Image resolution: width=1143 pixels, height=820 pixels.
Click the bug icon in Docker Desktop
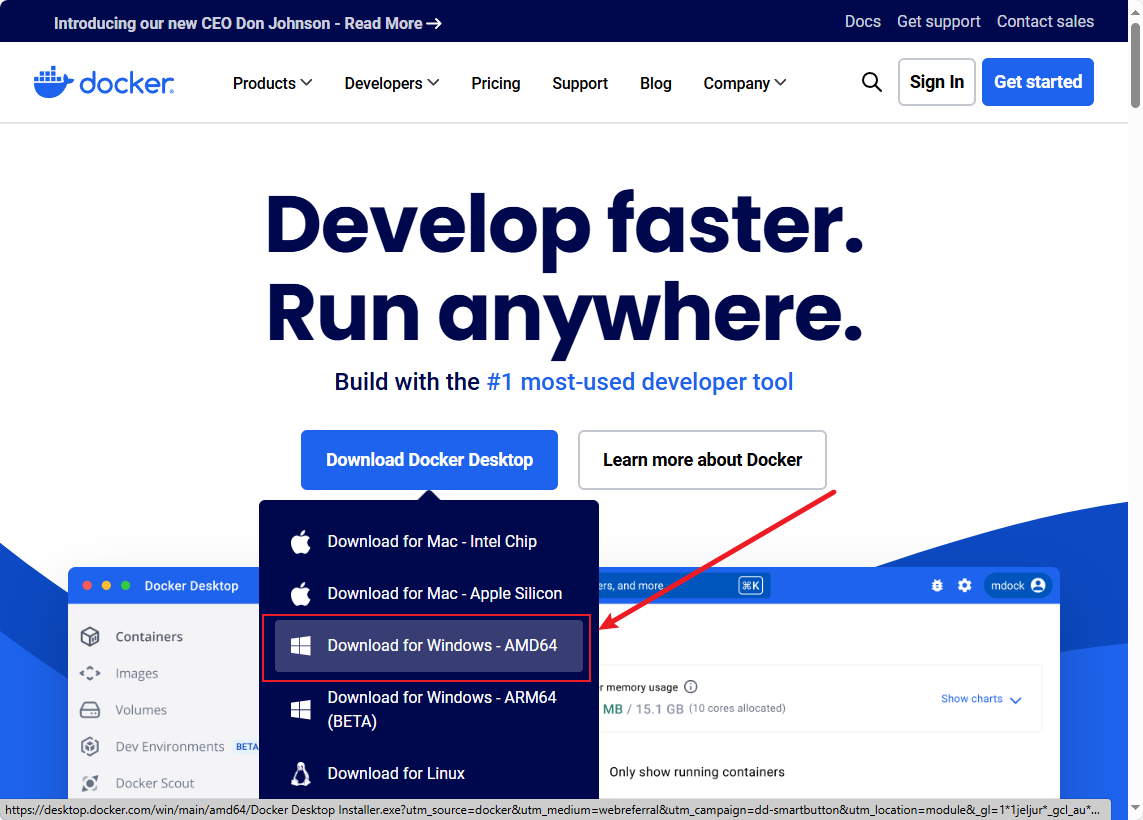(x=937, y=585)
